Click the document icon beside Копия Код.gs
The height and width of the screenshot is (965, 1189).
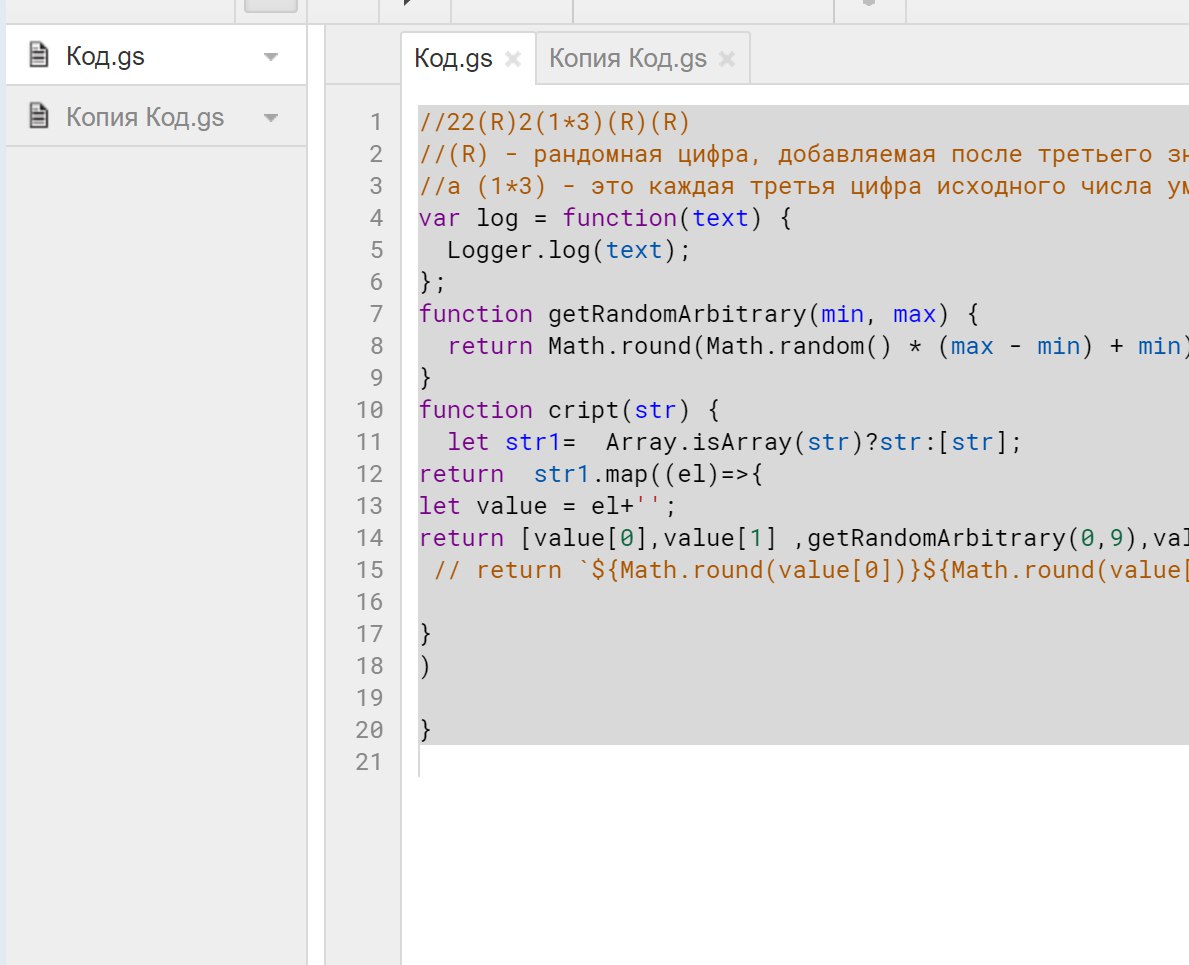tap(39, 116)
